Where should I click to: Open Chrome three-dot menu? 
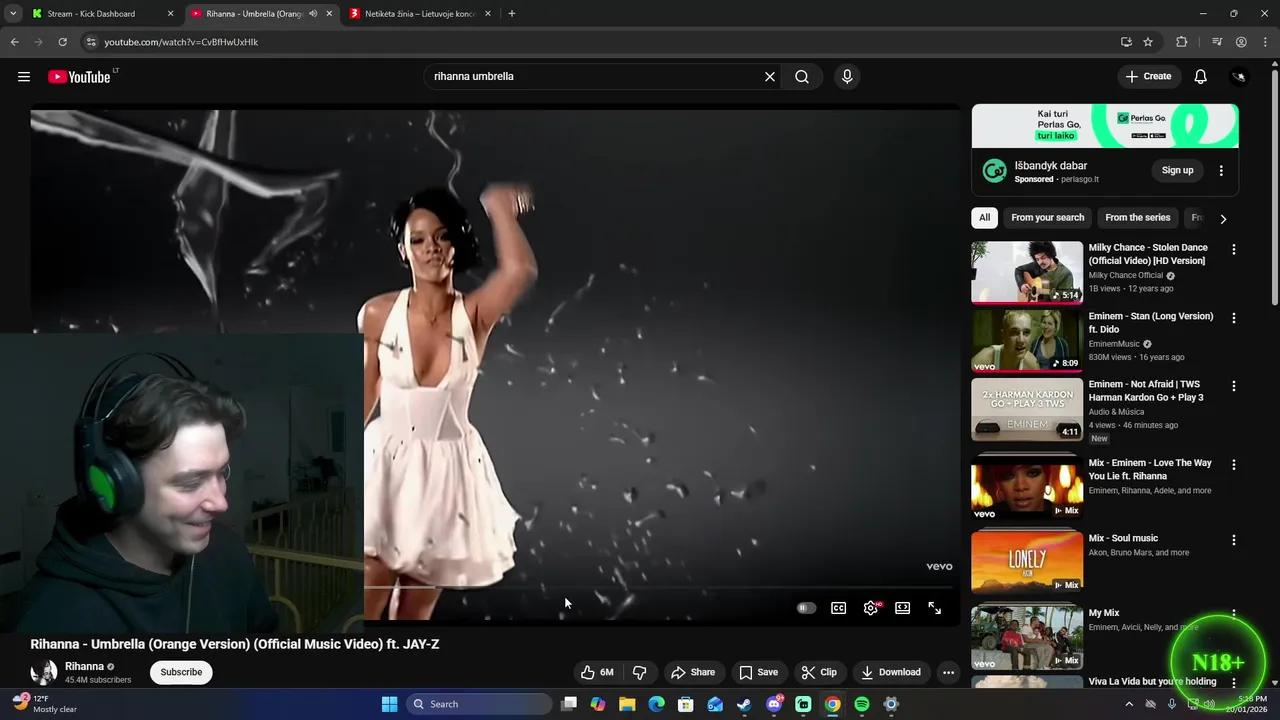pyautogui.click(x=1265, y=42)
